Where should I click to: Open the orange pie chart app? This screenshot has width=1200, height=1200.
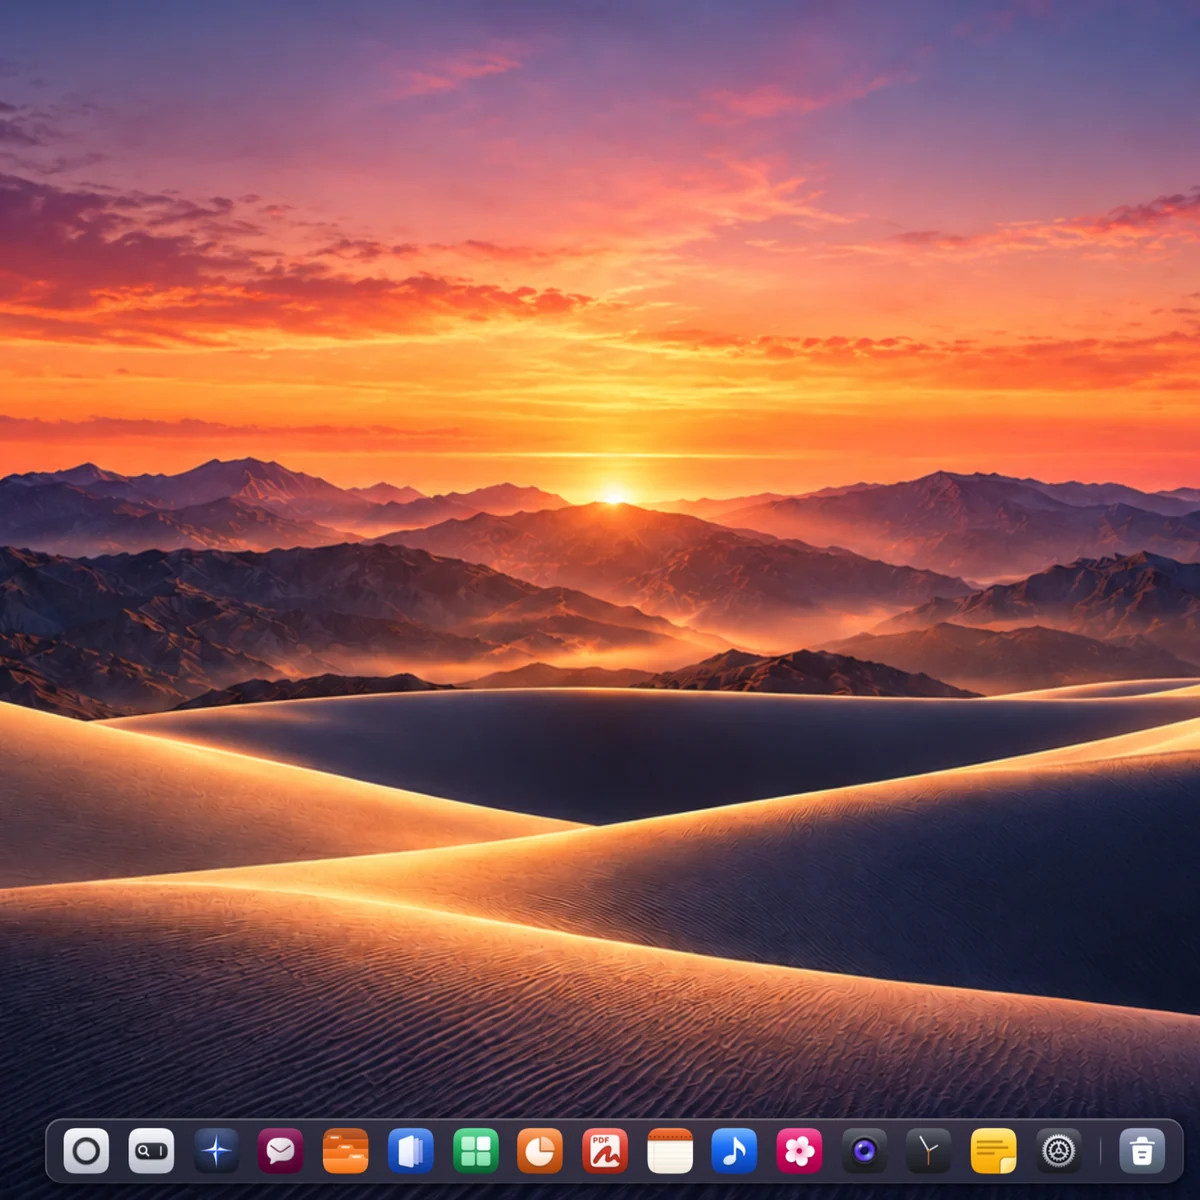(x=540, y=1151)
